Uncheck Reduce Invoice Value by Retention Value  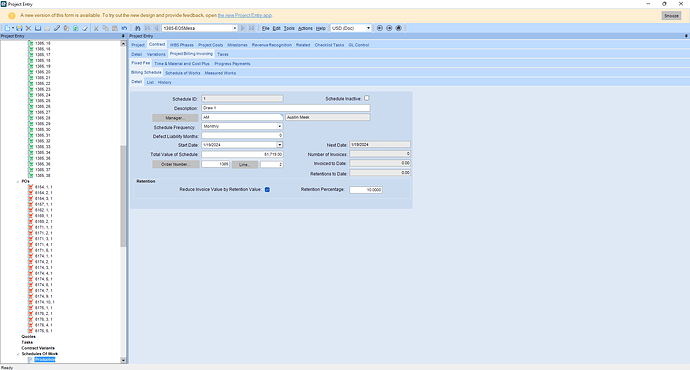pyautogui.click(x=267, y=190)
